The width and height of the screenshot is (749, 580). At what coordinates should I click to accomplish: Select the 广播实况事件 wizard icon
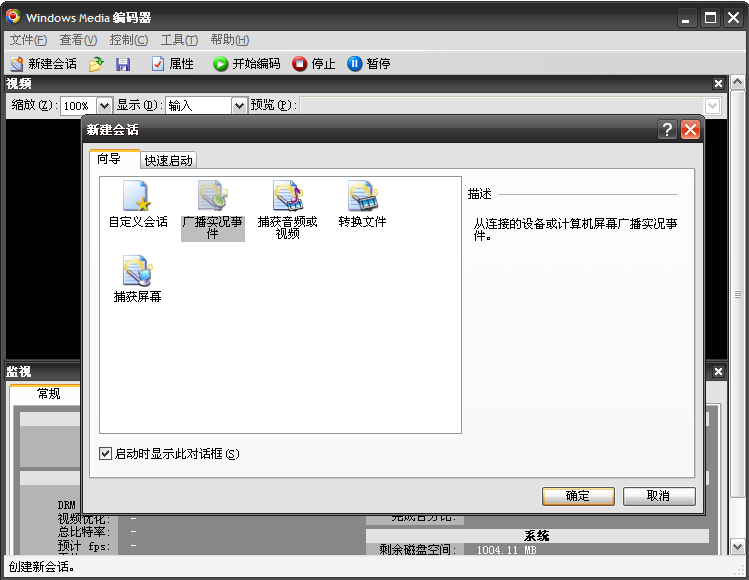click(213, 210)
